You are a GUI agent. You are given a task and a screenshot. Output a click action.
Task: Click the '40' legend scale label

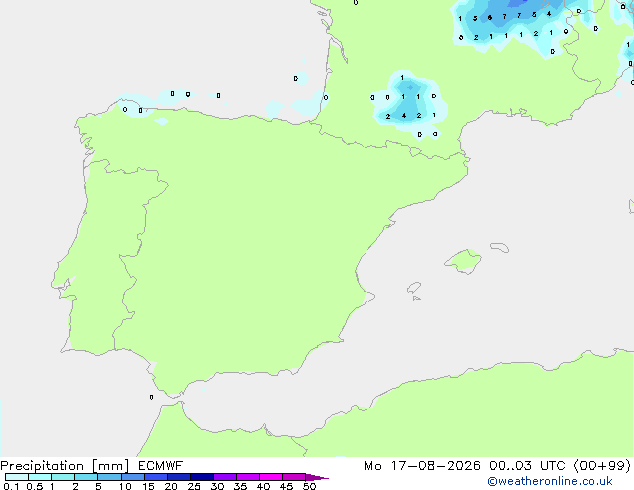coord(263,486)
